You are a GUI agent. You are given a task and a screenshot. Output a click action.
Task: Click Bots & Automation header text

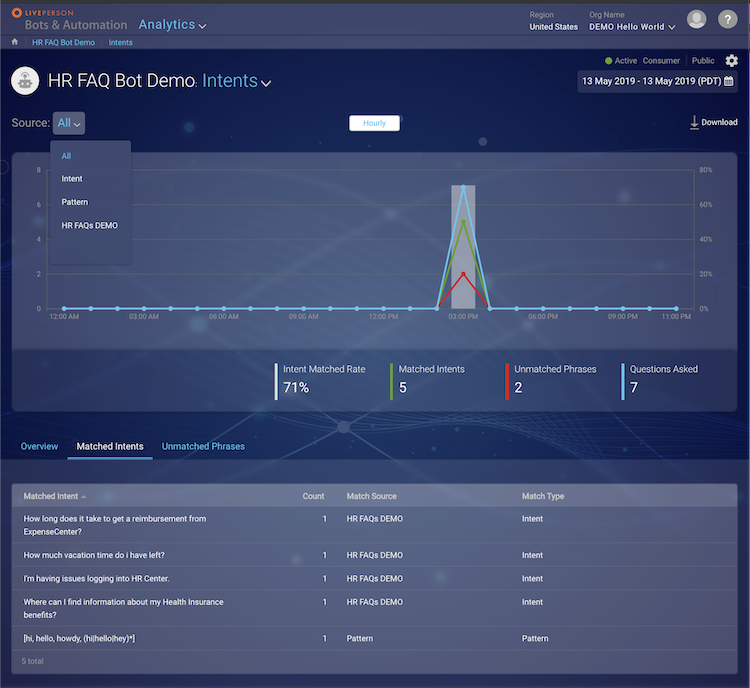[x=76, y=25]
